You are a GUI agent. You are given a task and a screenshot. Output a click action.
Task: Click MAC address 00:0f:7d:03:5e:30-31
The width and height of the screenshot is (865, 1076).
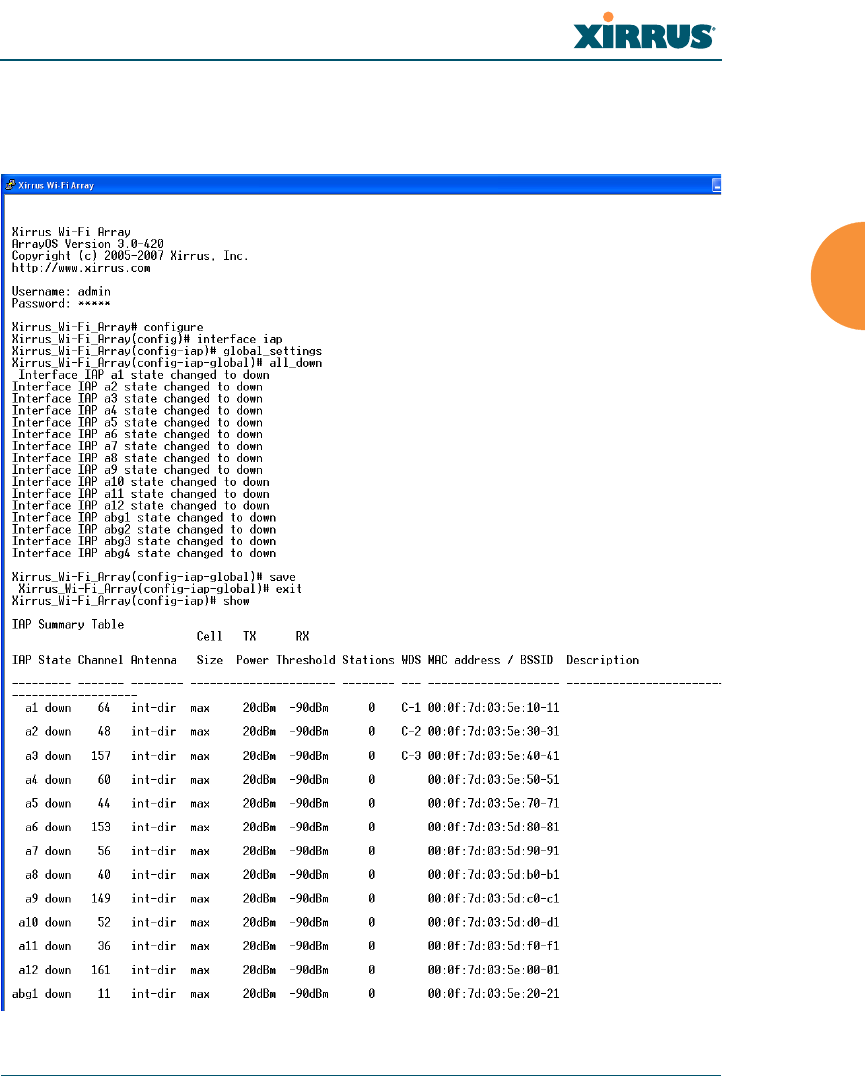[x=494, y=732]
